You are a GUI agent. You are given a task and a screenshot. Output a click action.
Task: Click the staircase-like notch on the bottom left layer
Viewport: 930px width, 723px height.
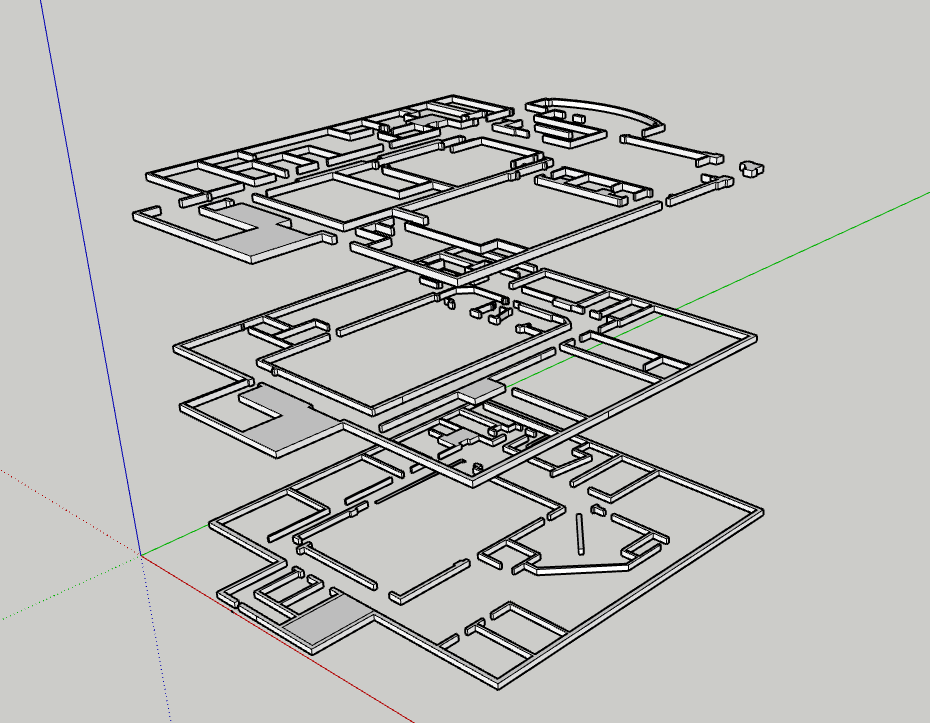pyautogui.click(x=280, y=590)
